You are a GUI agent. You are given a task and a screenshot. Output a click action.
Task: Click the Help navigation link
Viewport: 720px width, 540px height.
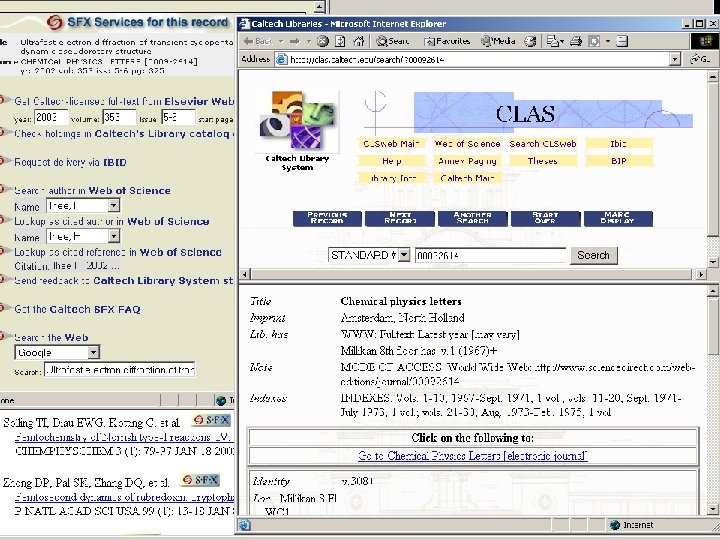pyautogui.click(x=392, y=161)
